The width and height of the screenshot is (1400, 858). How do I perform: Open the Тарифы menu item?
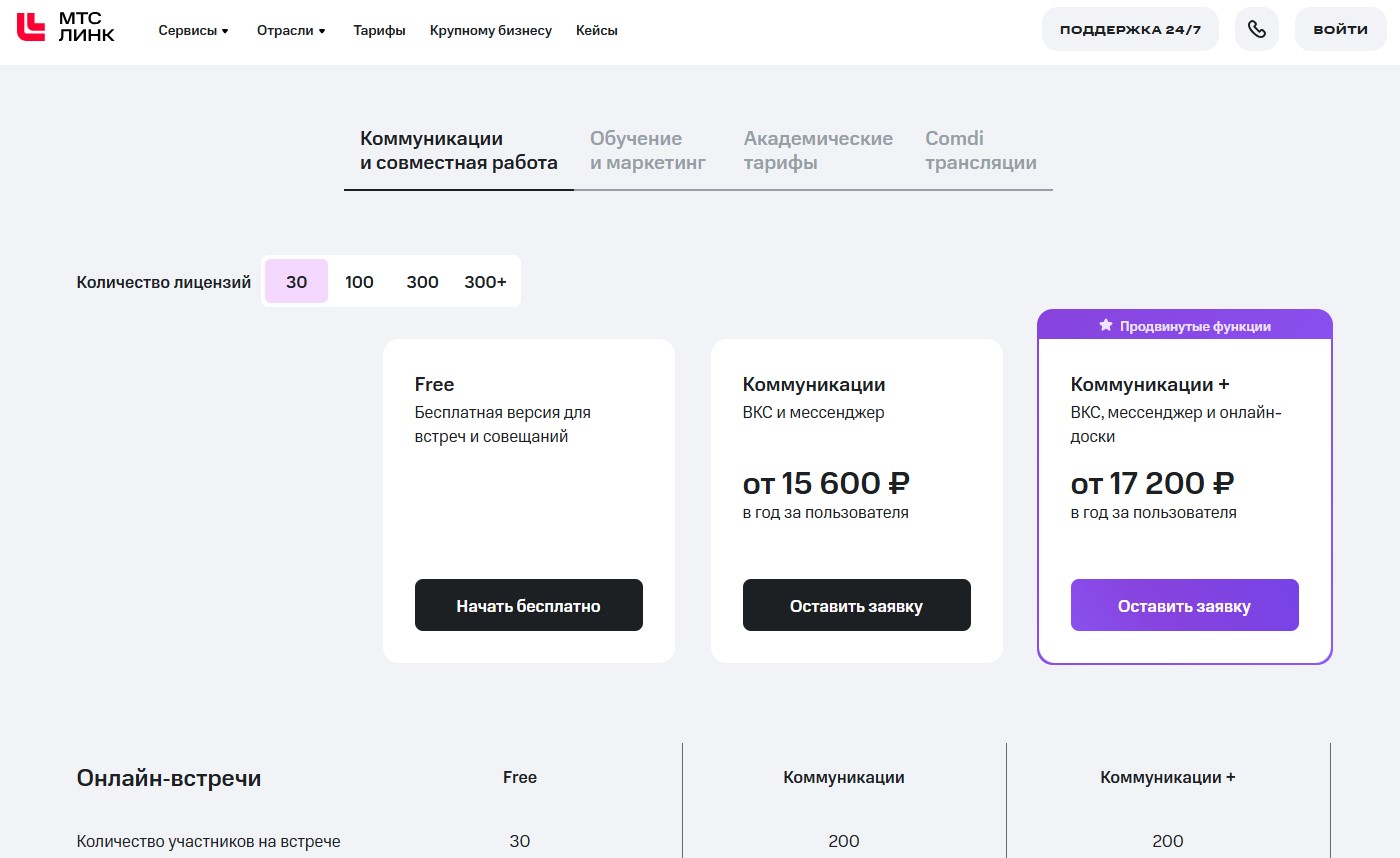tap(379, 31)
